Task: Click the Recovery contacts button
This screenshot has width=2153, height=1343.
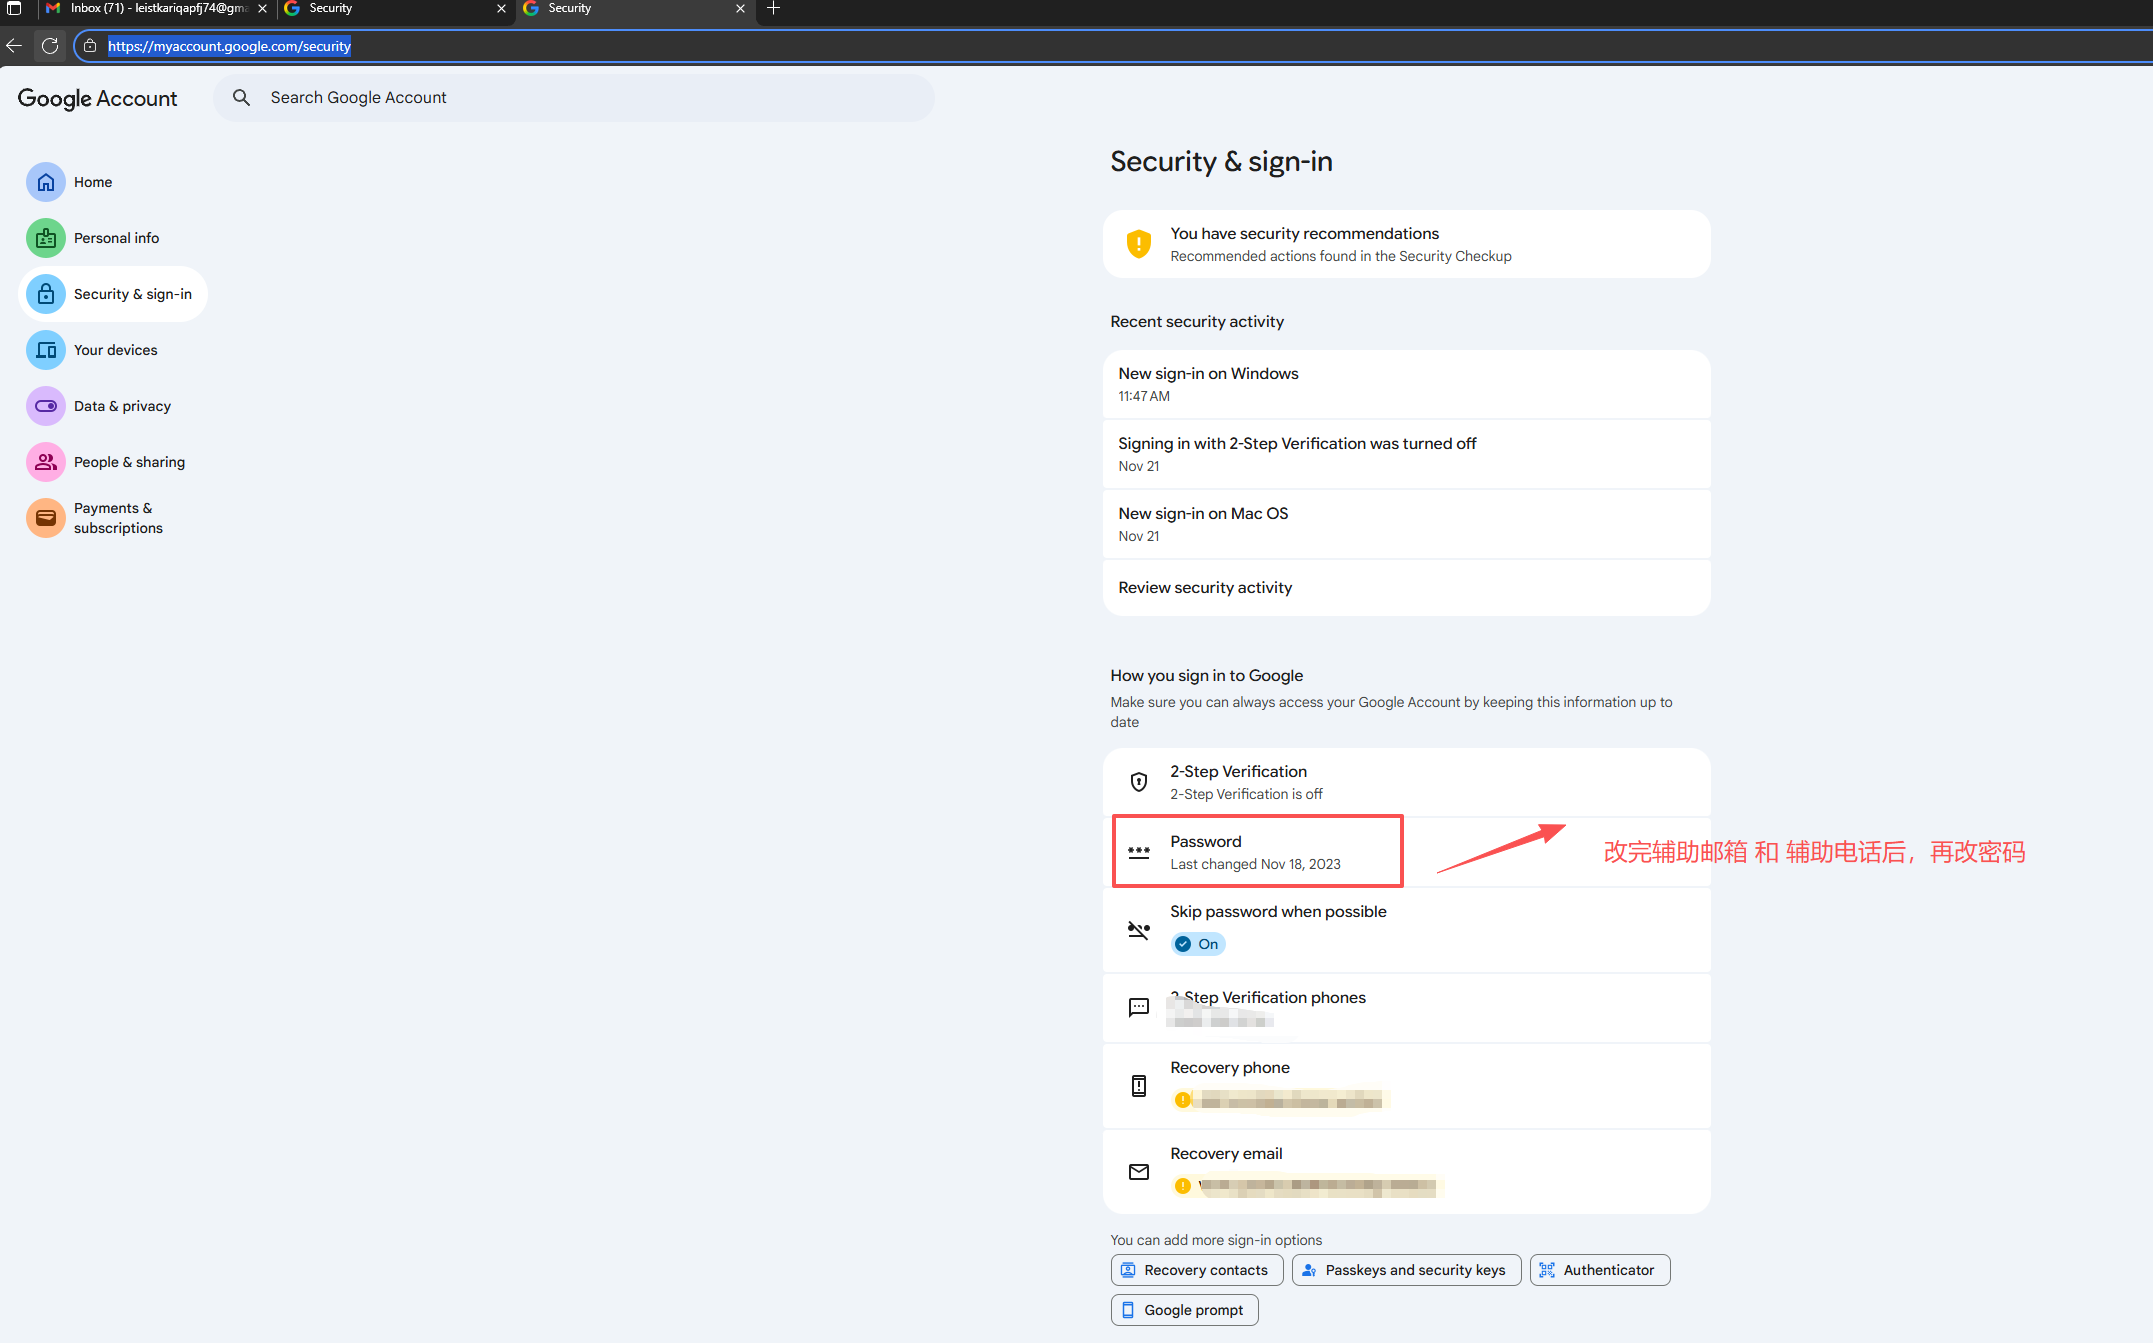Action: [x=1196, y=1270]
